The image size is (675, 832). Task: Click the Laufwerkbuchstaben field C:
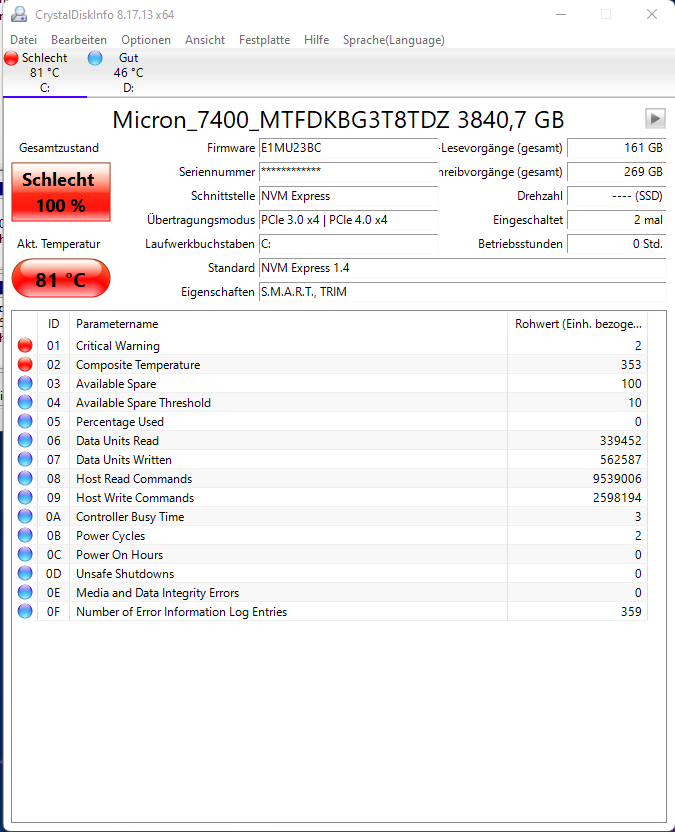pos(349,244)
